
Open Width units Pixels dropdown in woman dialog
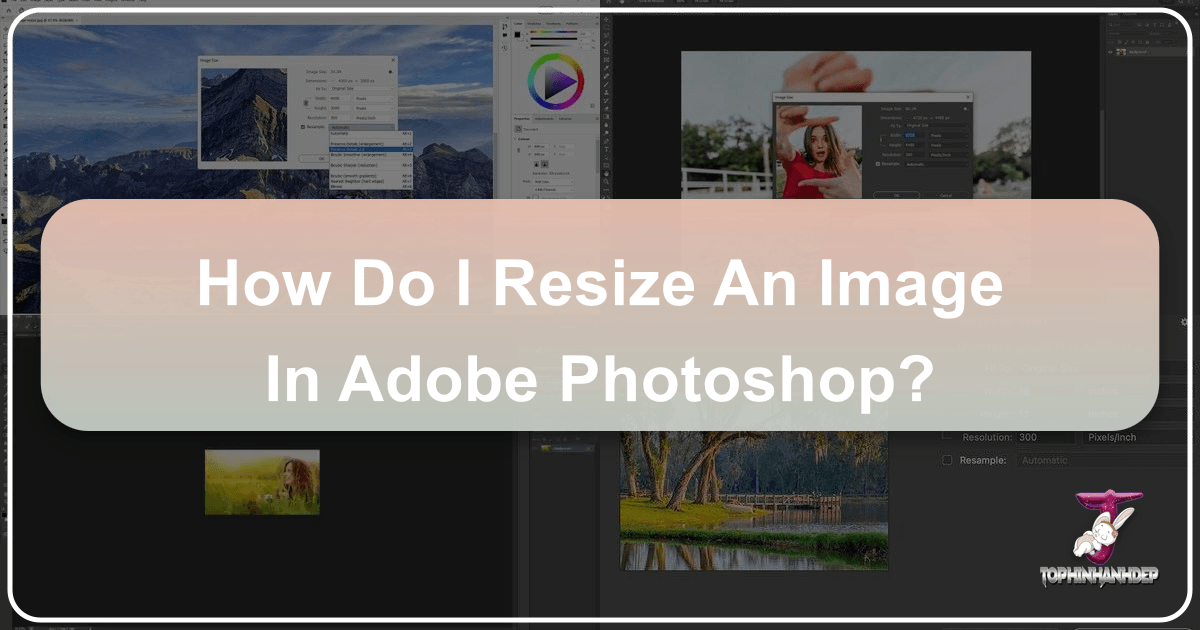pyautogui.click(x=947, y=134)
